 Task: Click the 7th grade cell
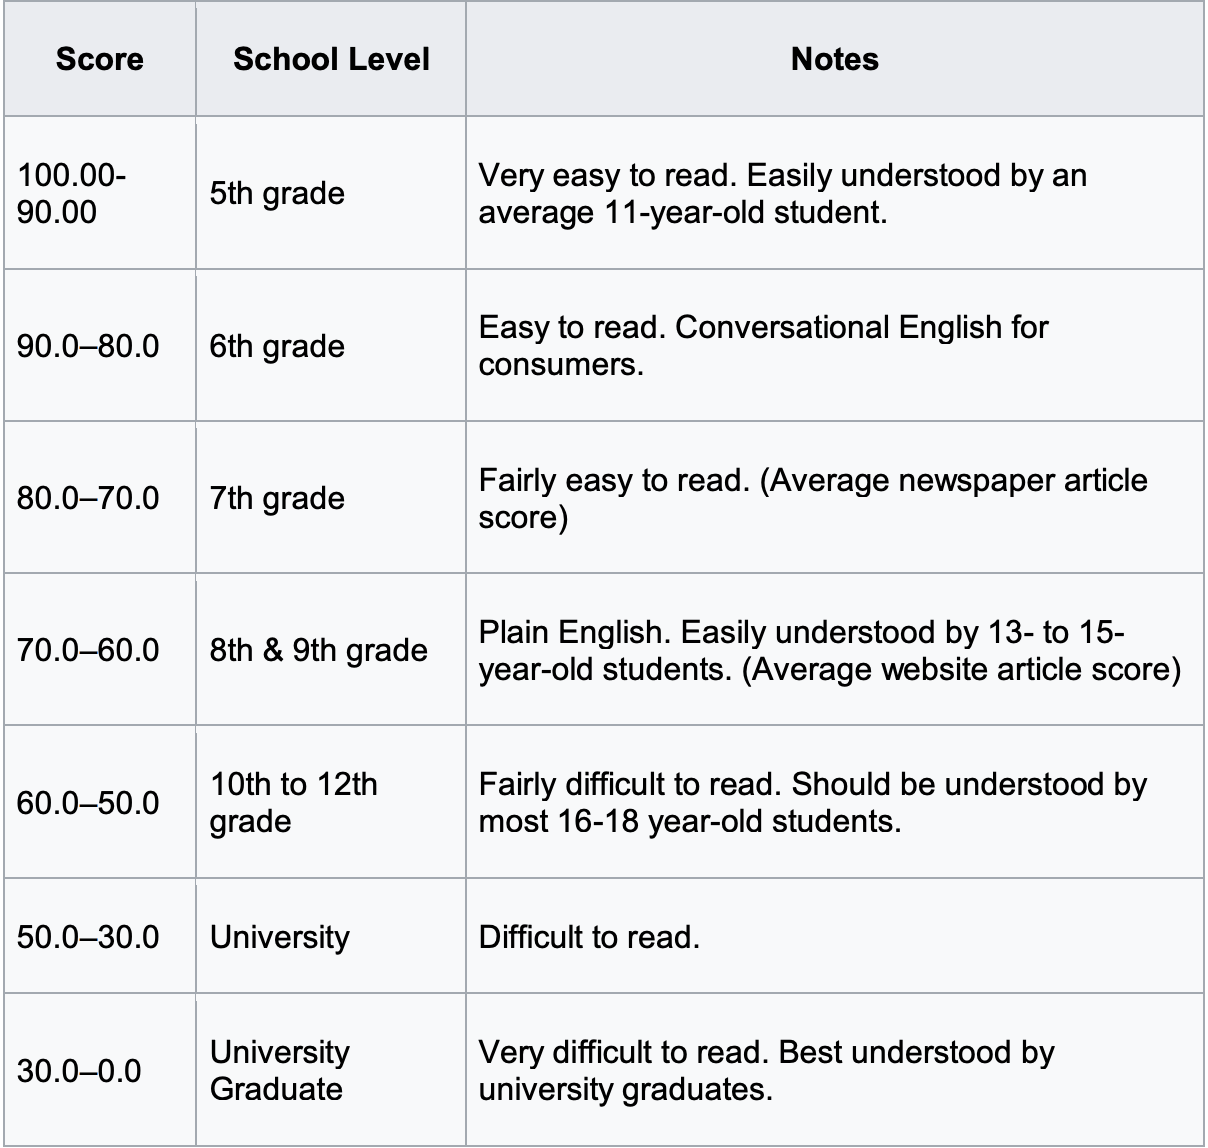(x=277, y=498)
